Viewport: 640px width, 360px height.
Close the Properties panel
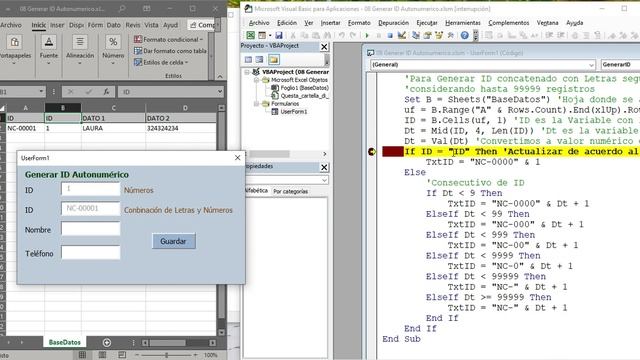(324, 167)
